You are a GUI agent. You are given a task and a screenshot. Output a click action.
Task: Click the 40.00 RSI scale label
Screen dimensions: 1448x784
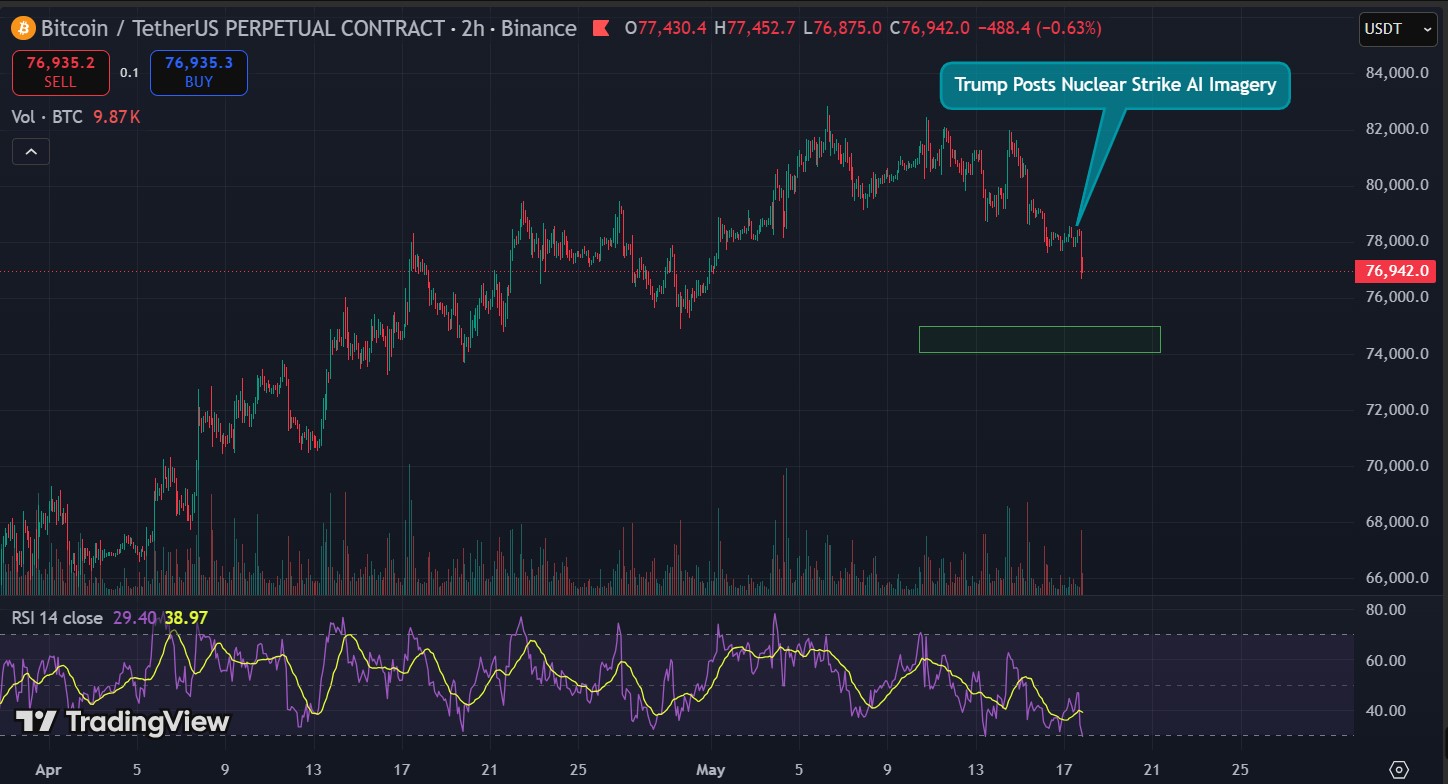tap(1386, 711)
